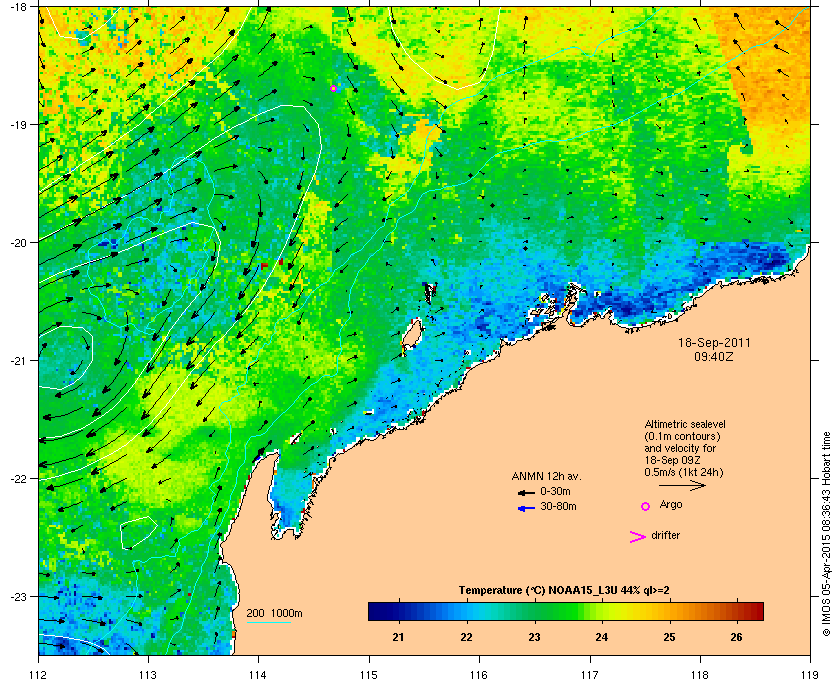Click the 'Argo' legend label

671,505
